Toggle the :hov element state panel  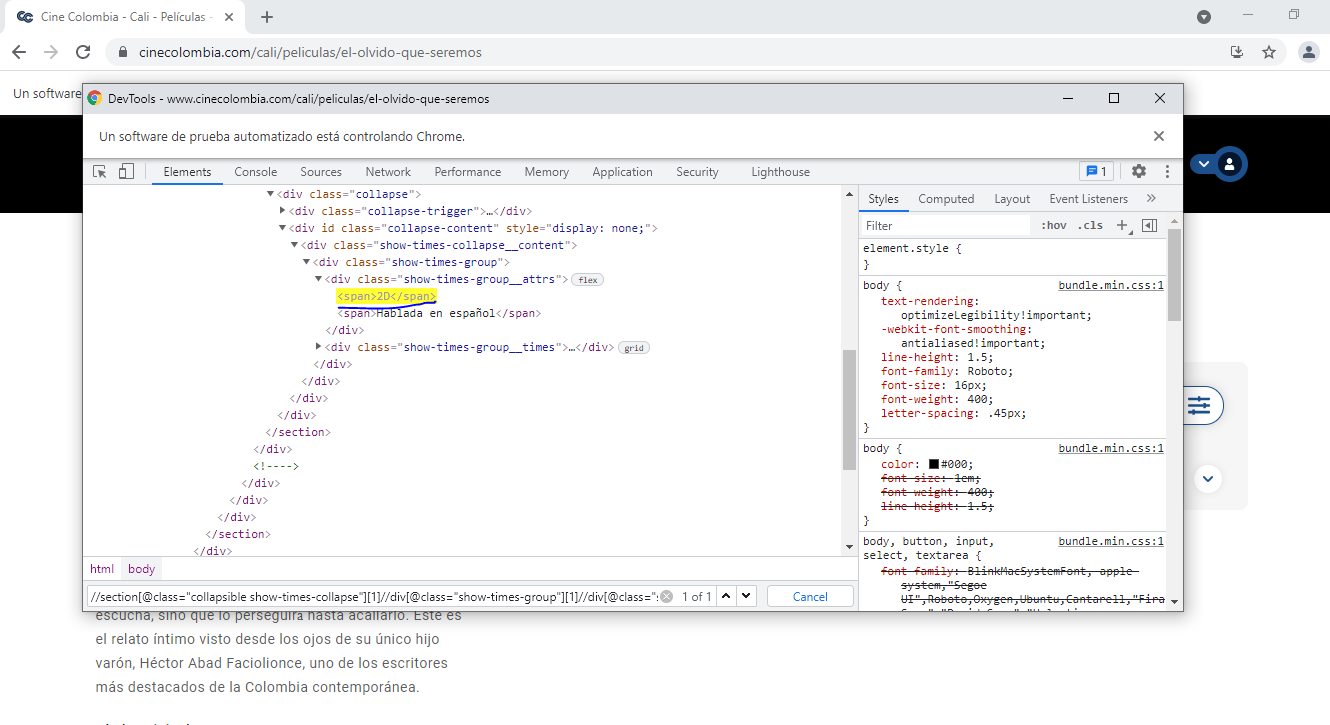pos(1053,226)
